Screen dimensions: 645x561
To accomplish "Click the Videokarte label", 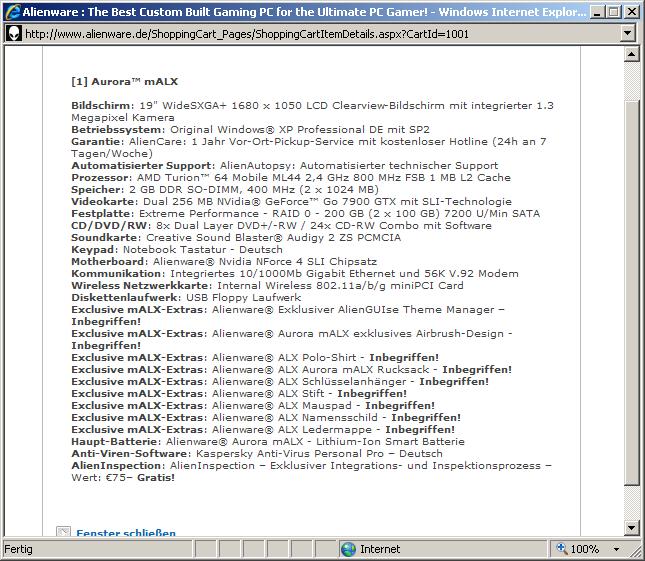I will [104, 202].
